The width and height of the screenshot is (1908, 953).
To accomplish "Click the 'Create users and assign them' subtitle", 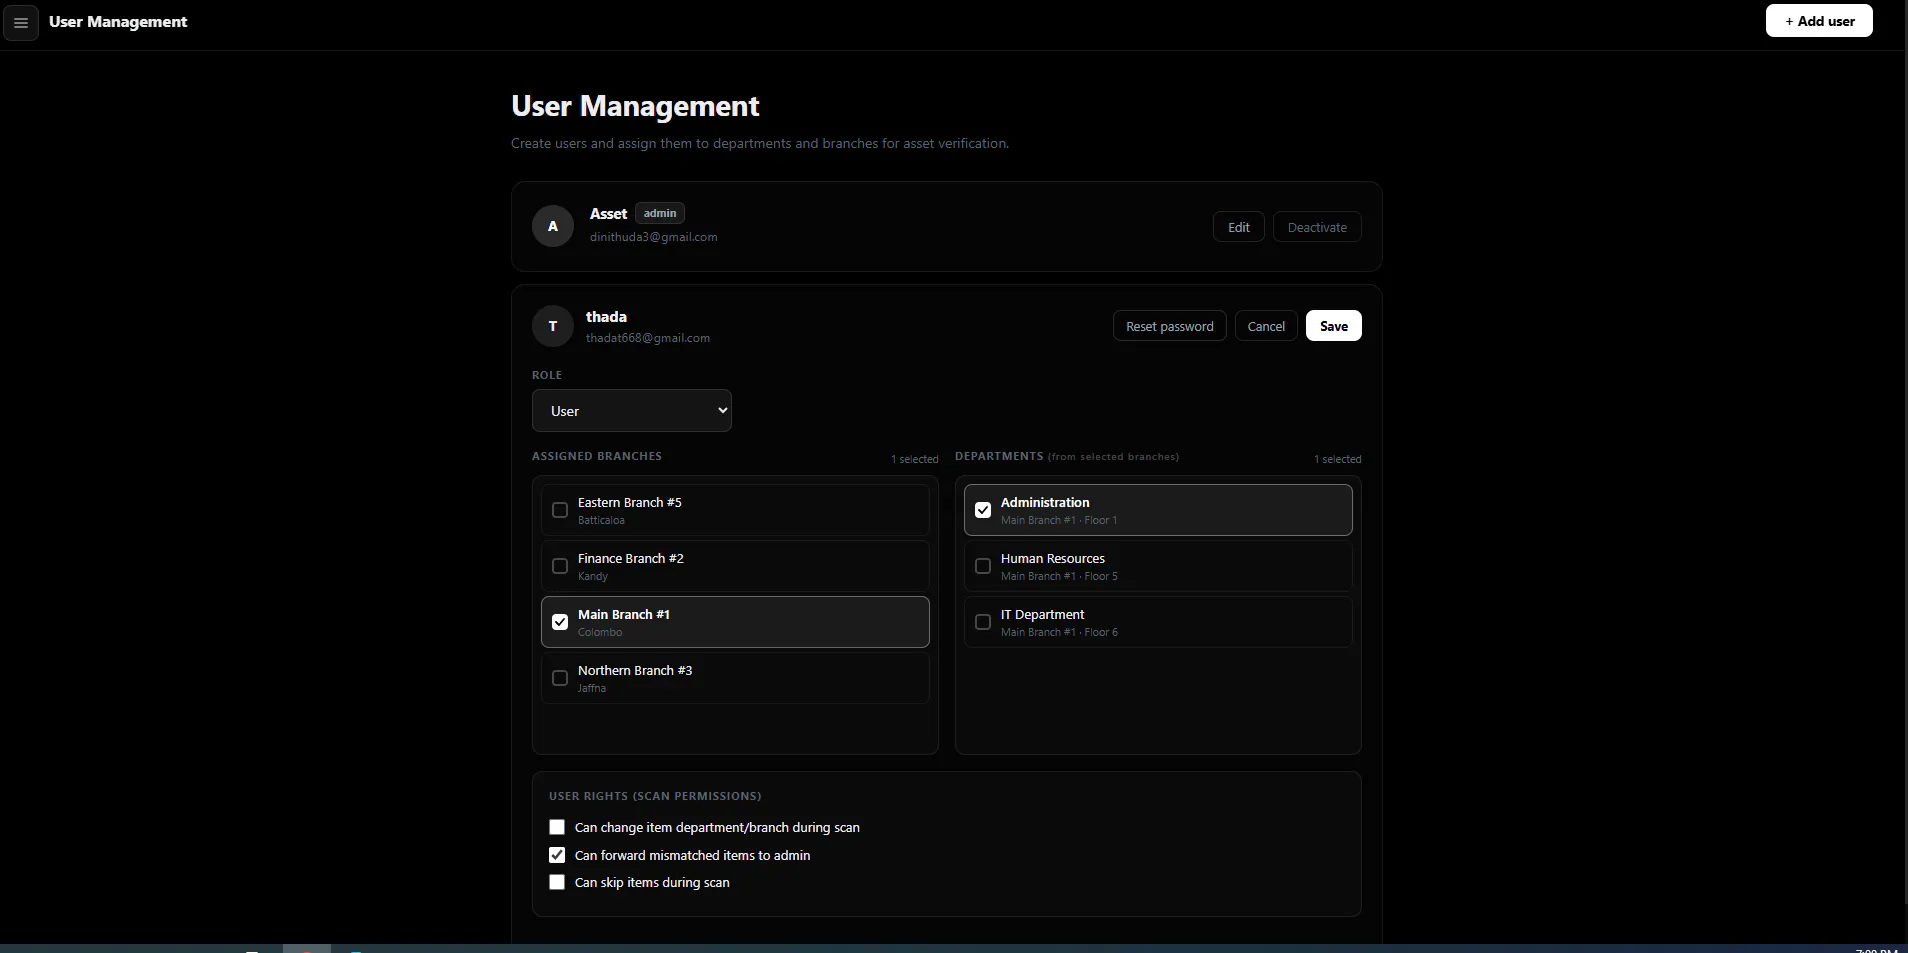I will pyautogui.click(x=760, y=143).
